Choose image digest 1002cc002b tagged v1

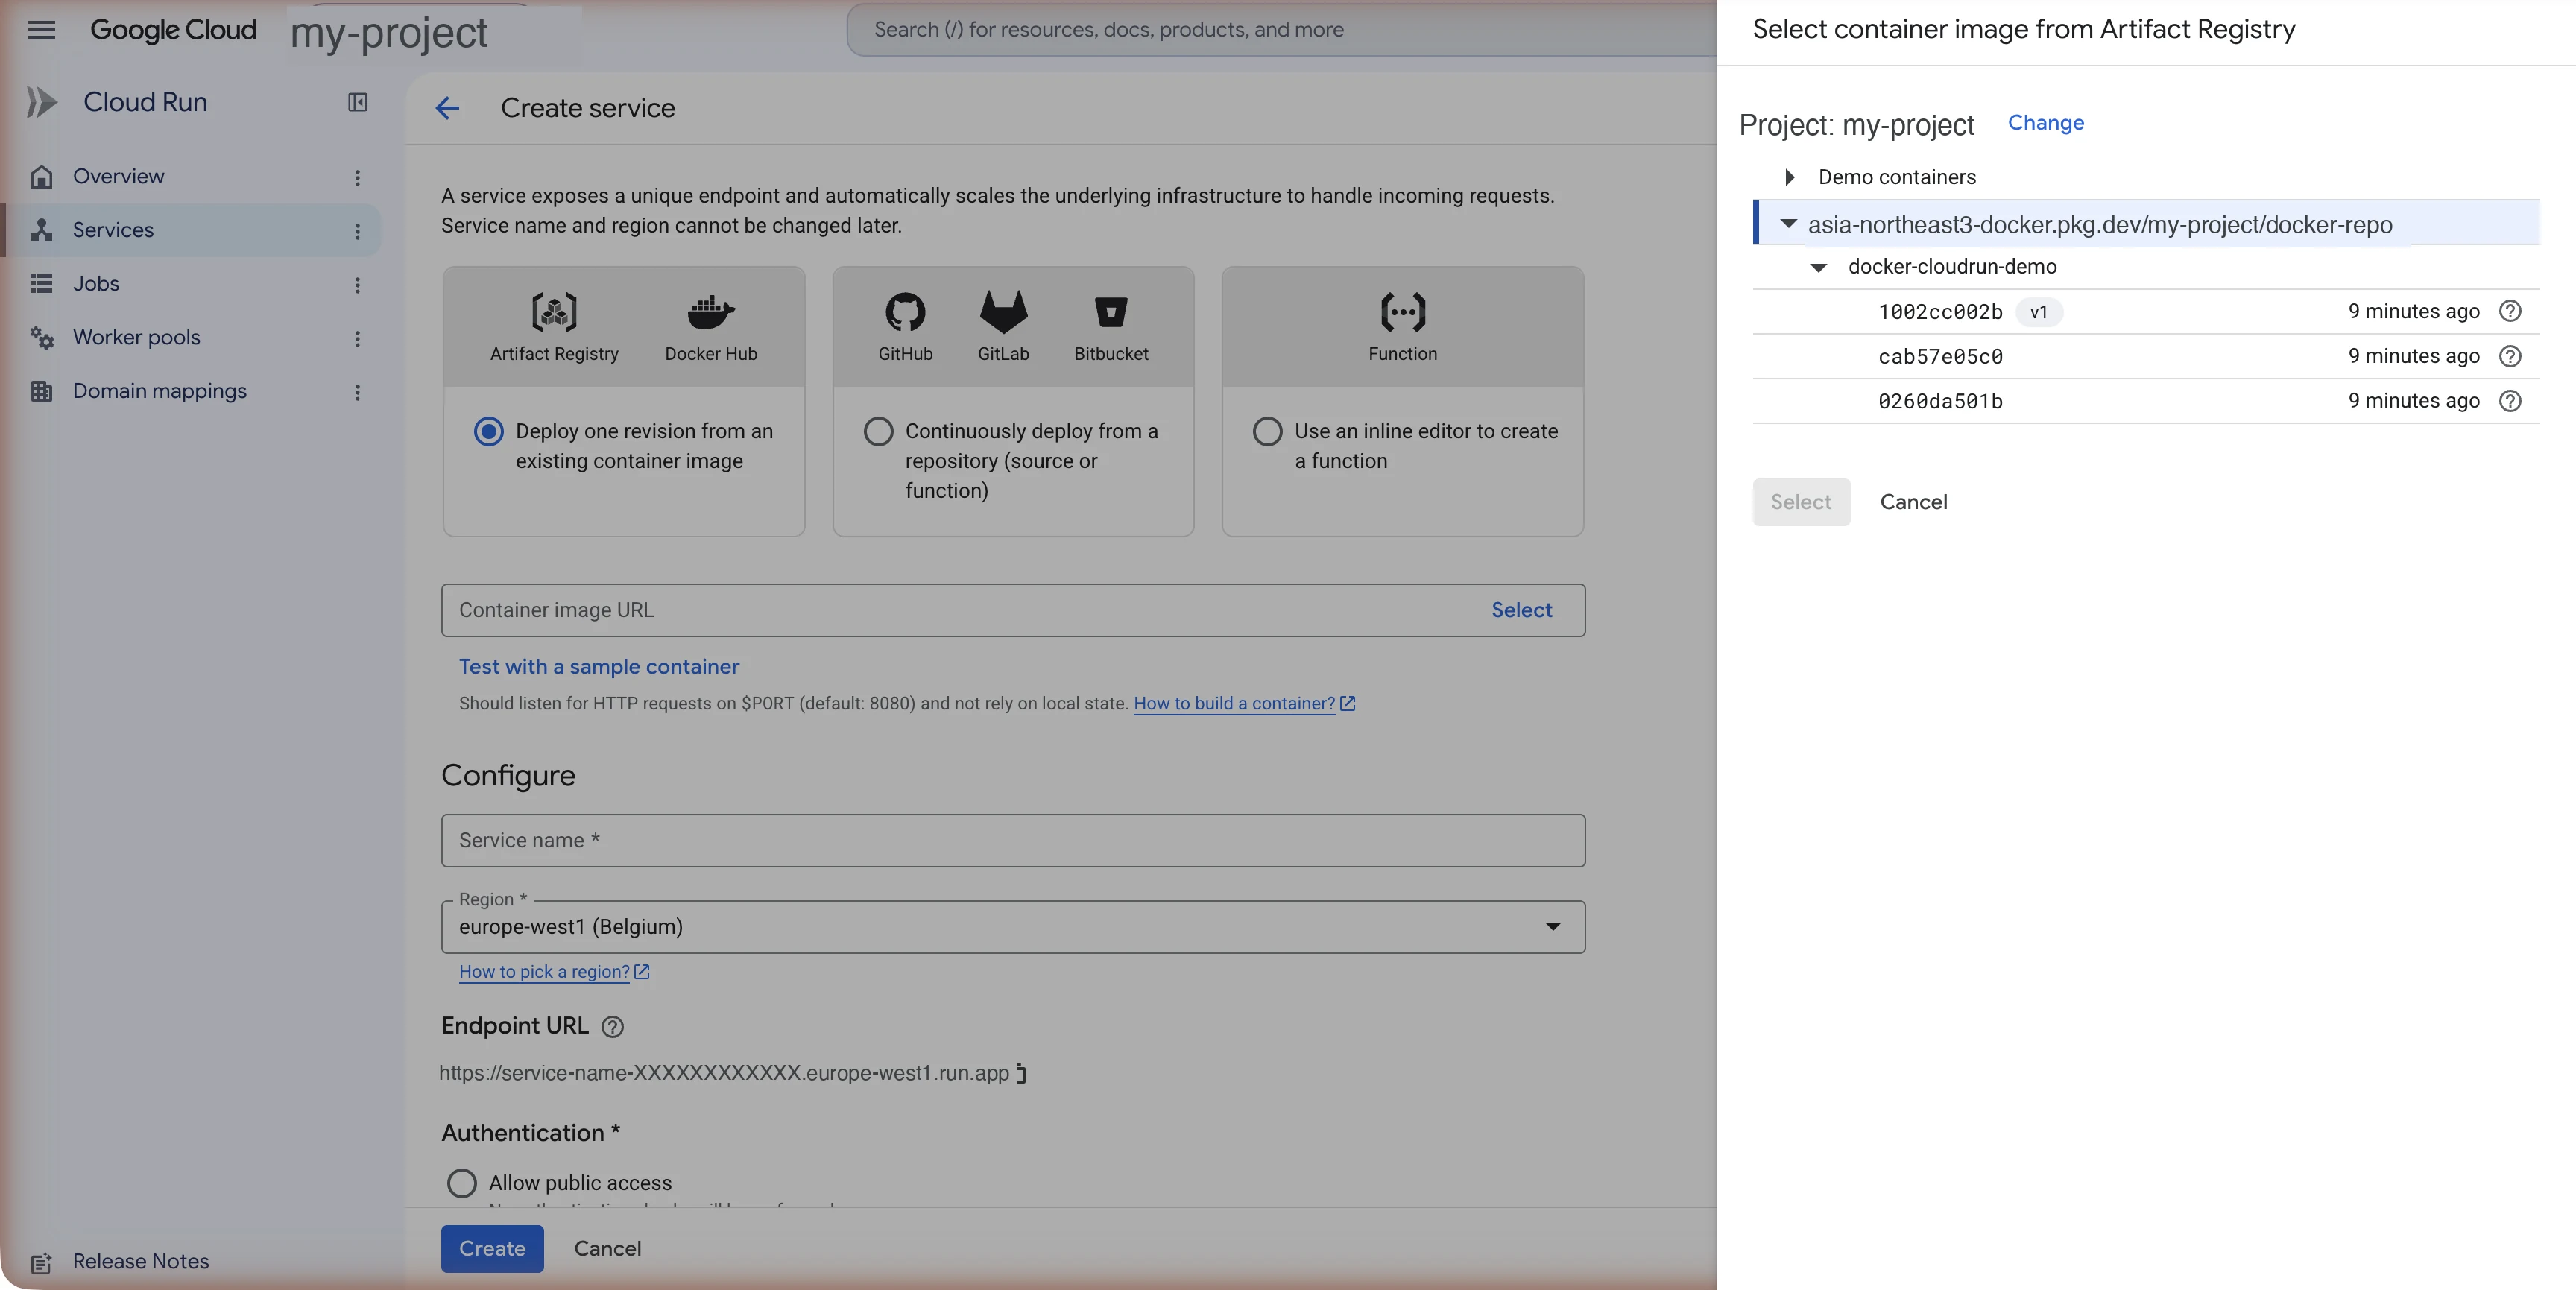coord(2145,311)
